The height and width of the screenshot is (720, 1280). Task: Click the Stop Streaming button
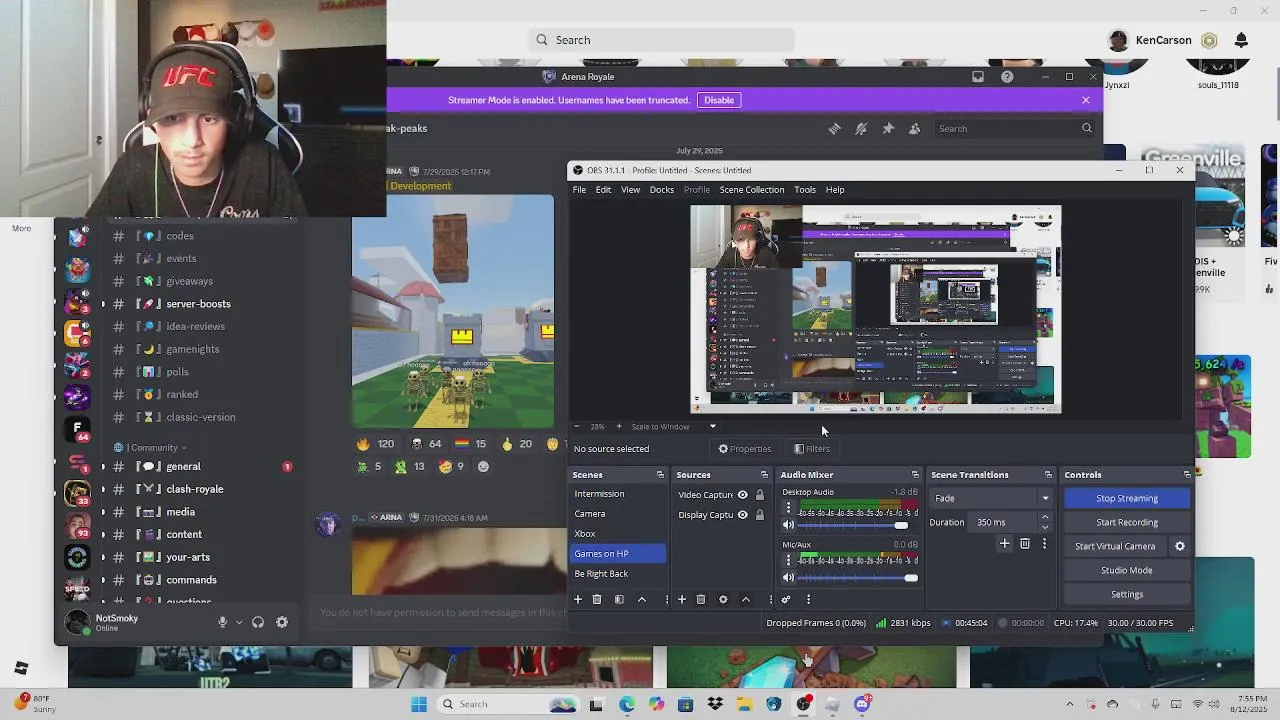pyautogui.click(x=1127, y=498)
